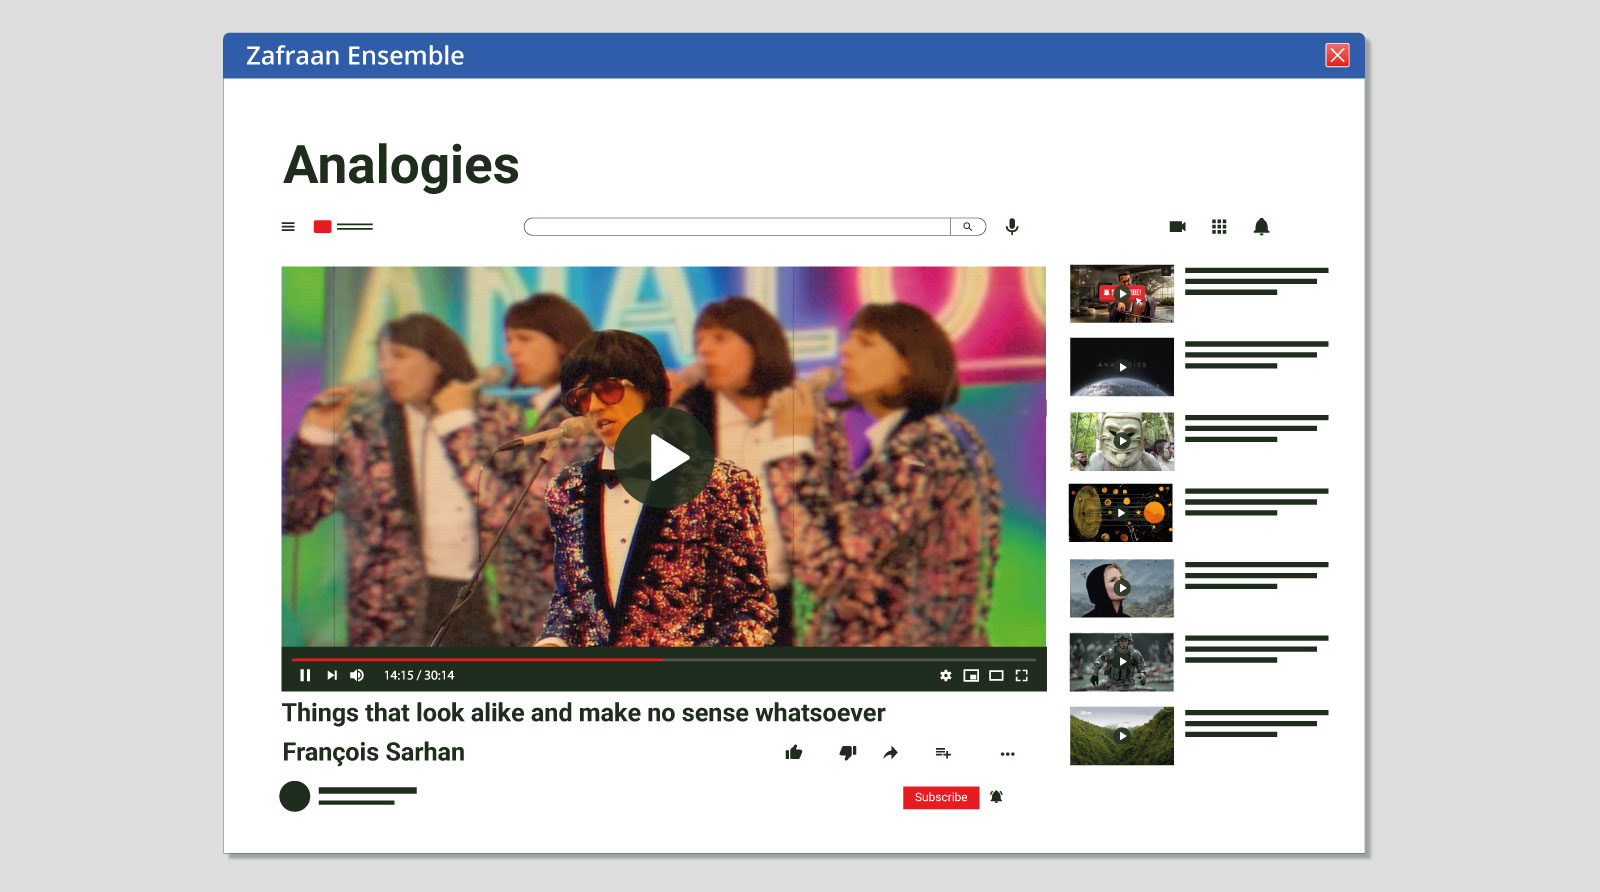Toggle theater mode on the player

[996, 676]
